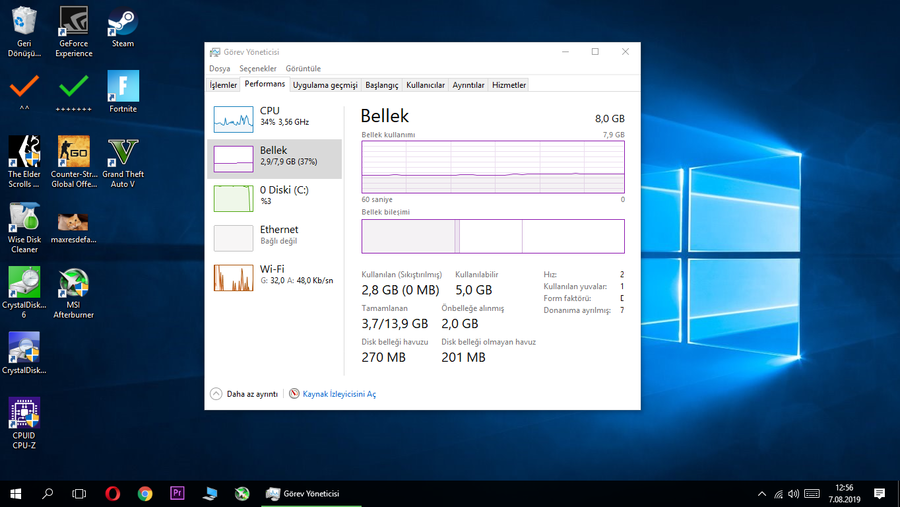Open the Başlangıç tab
The height and width of the screenshot is (507, 900).
pos(382,85)
